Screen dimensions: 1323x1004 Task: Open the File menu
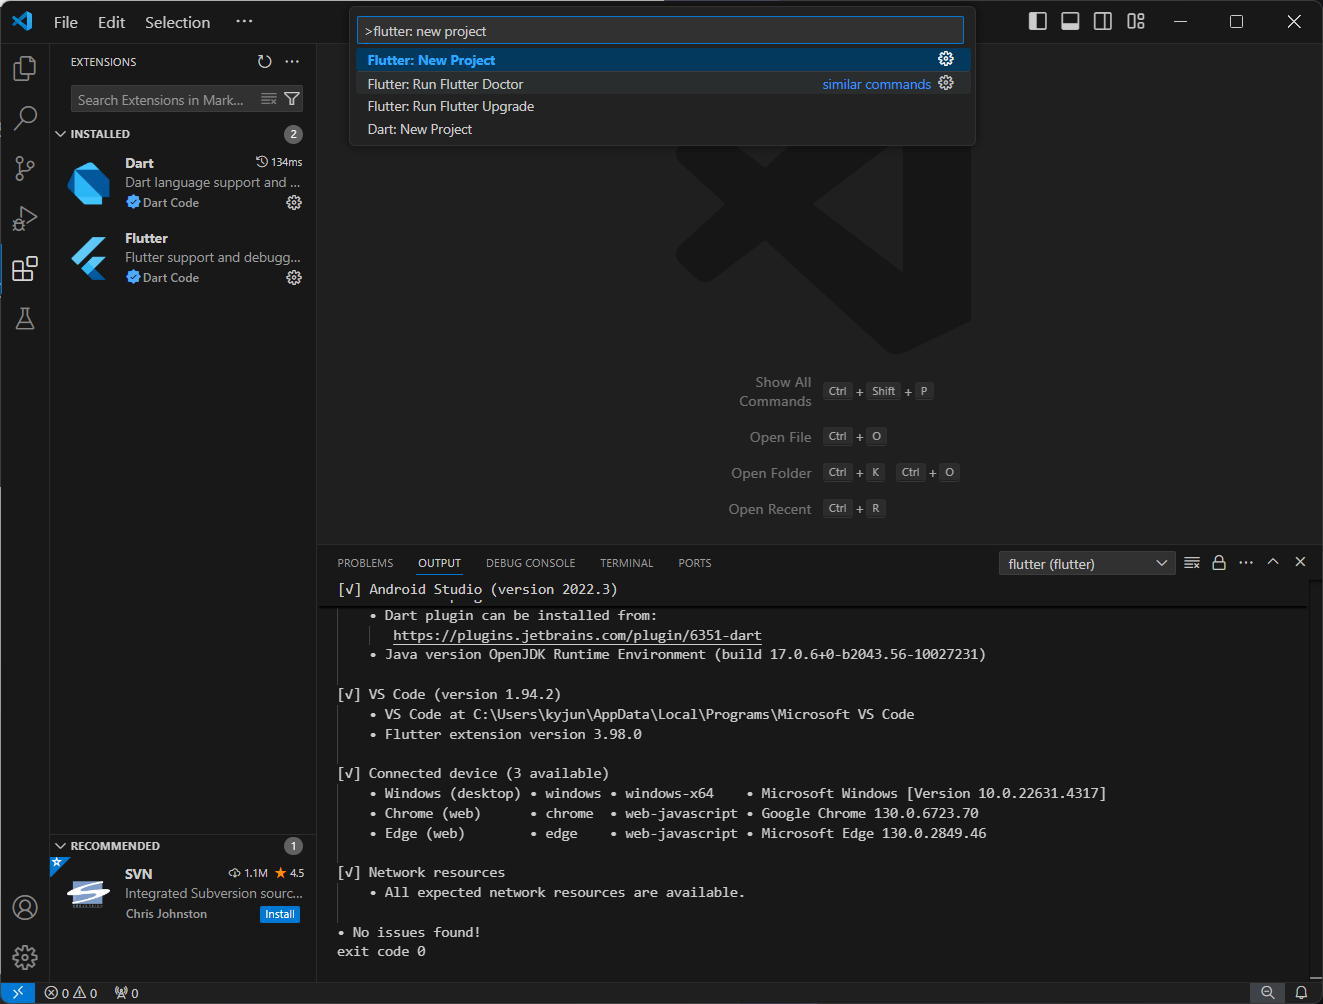(66, 22)
